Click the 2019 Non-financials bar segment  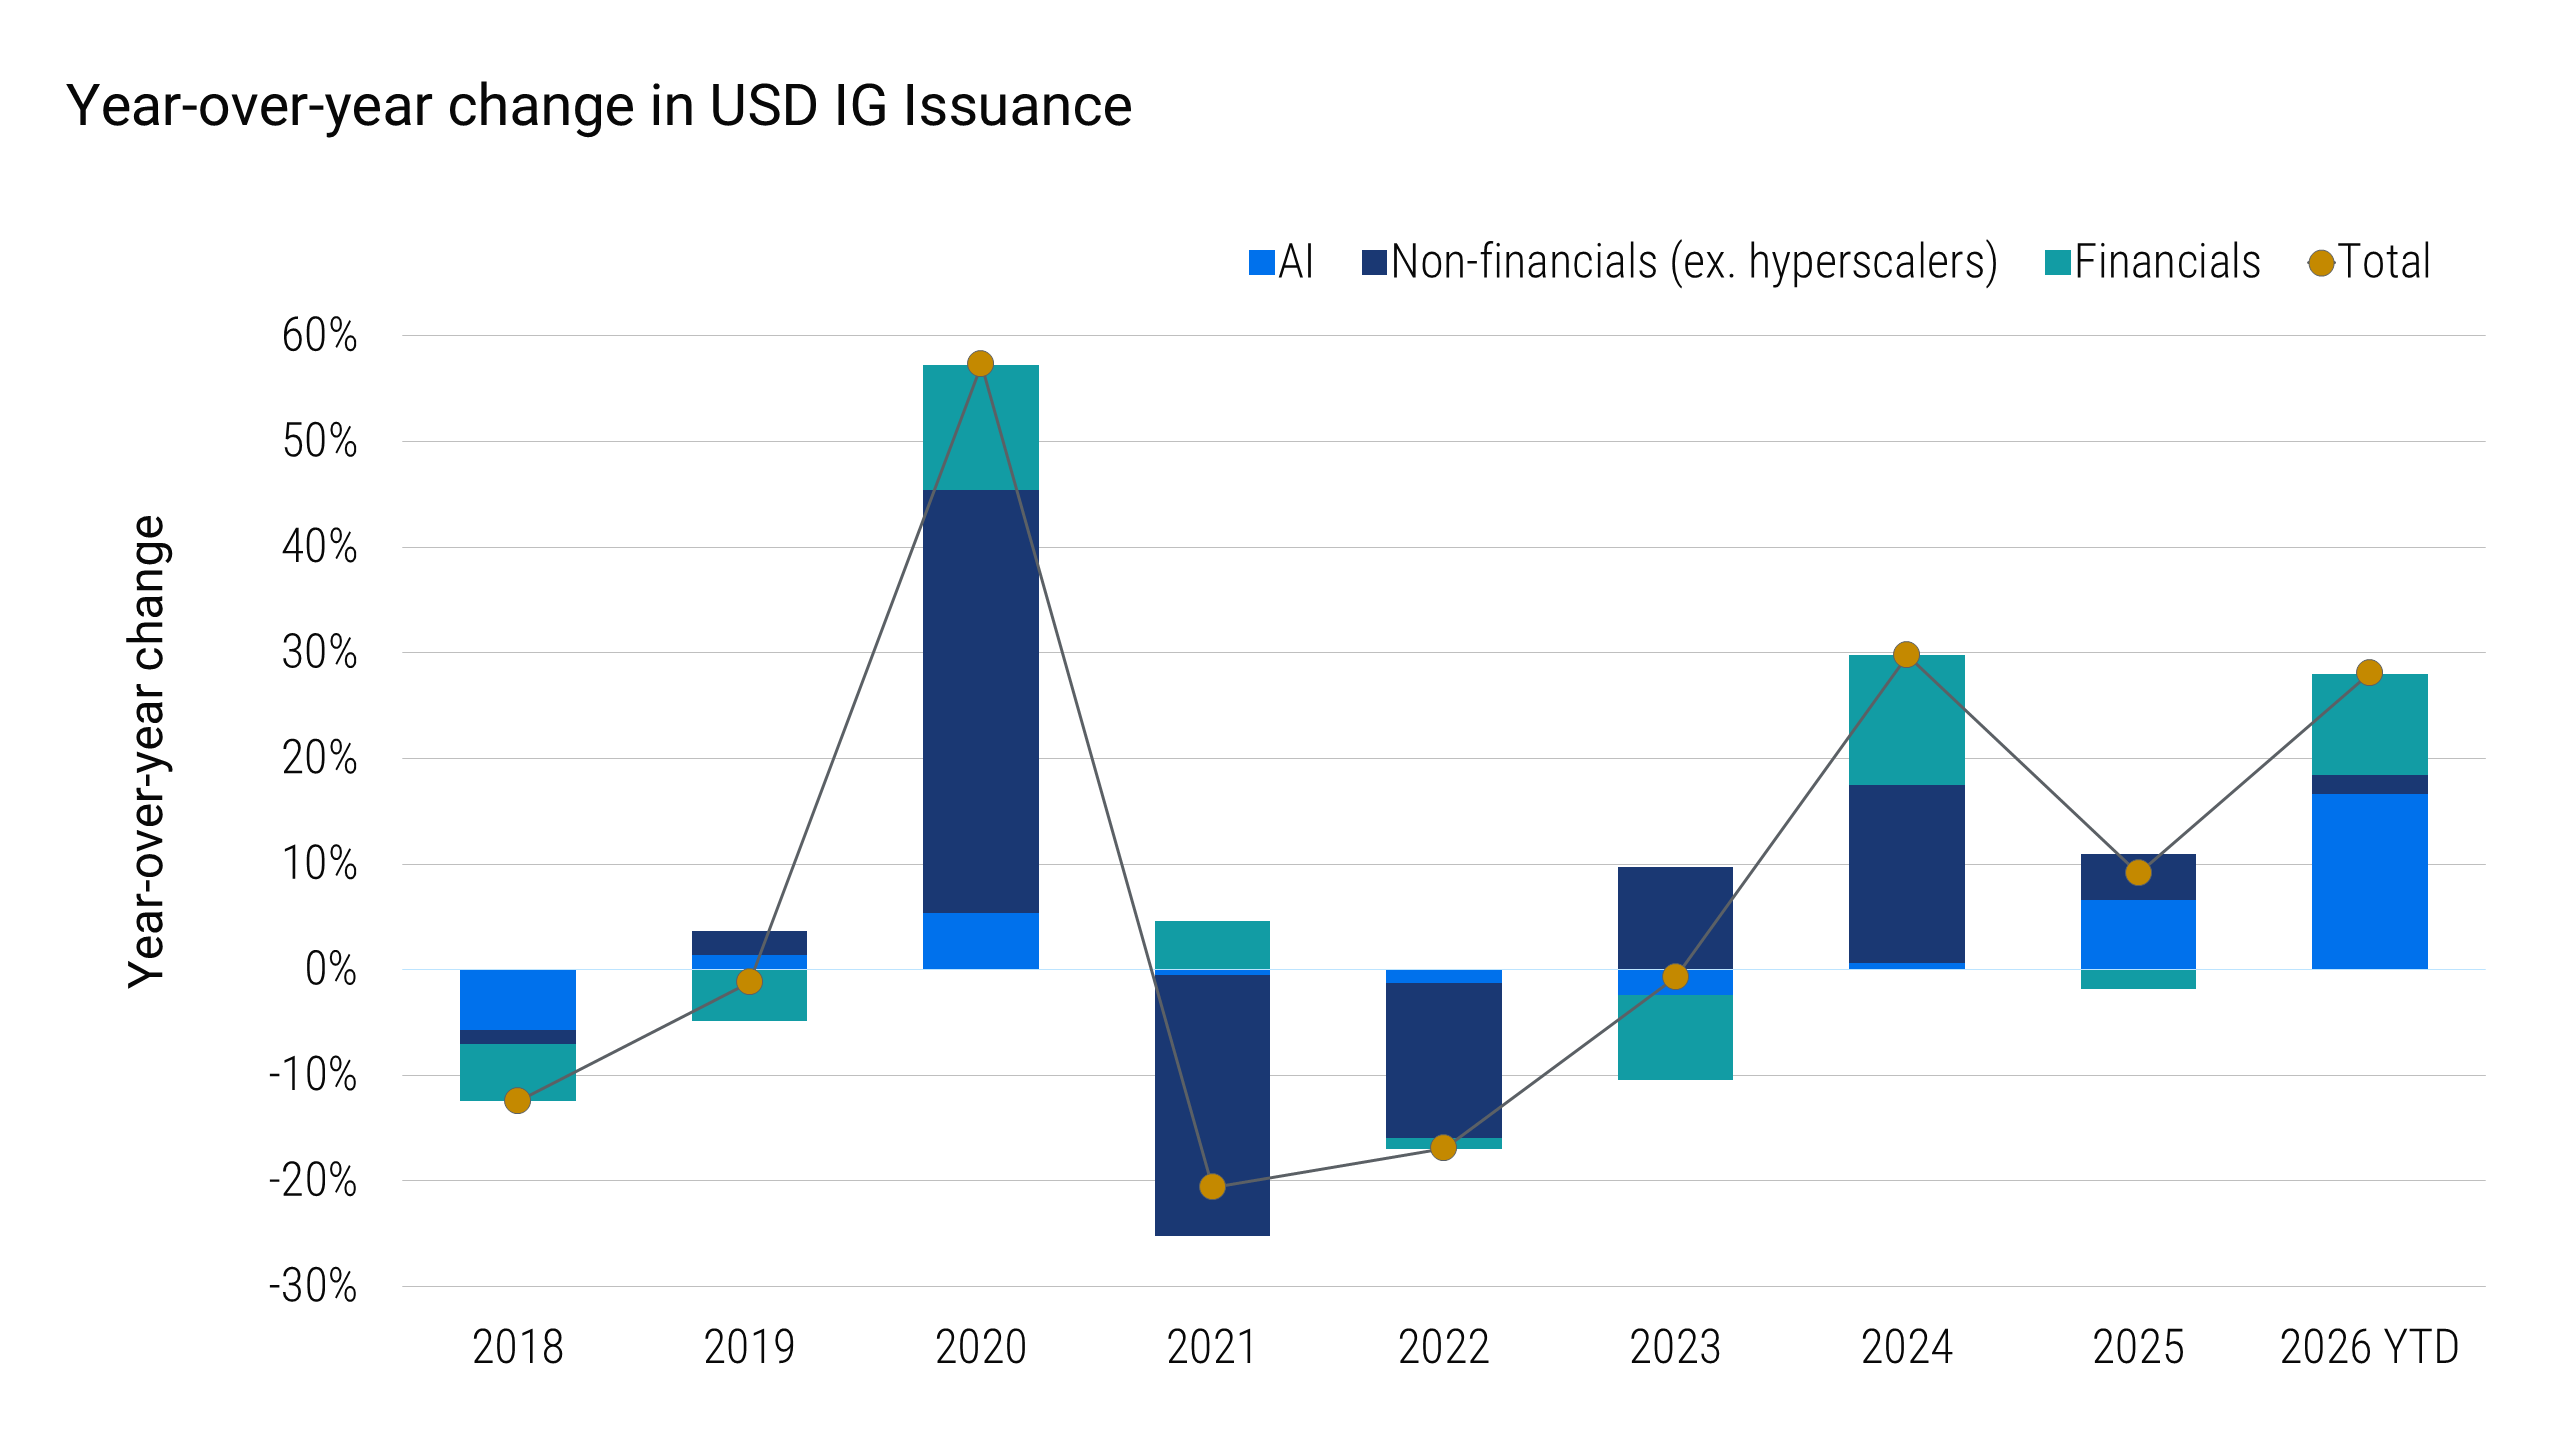click(x=749, y=943)
